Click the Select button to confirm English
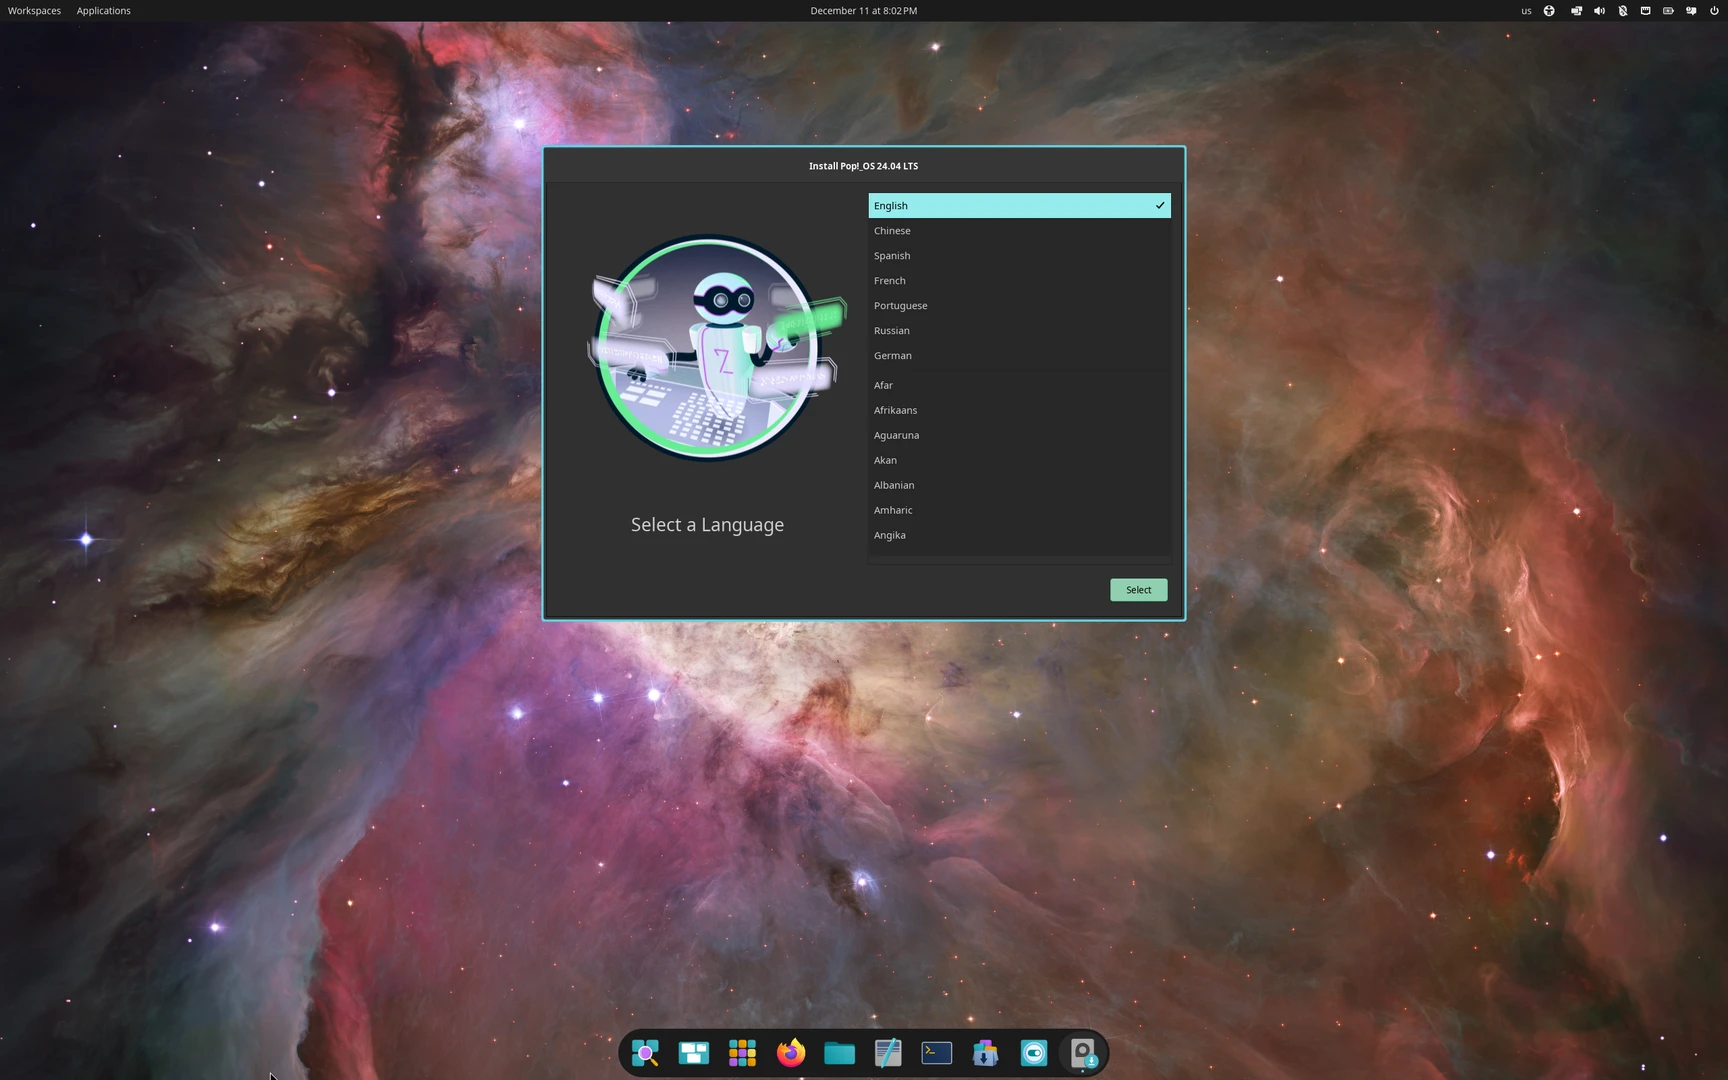This screenshot has height=1080, width=1728. pyautogui.click(x=1137, y=589)
